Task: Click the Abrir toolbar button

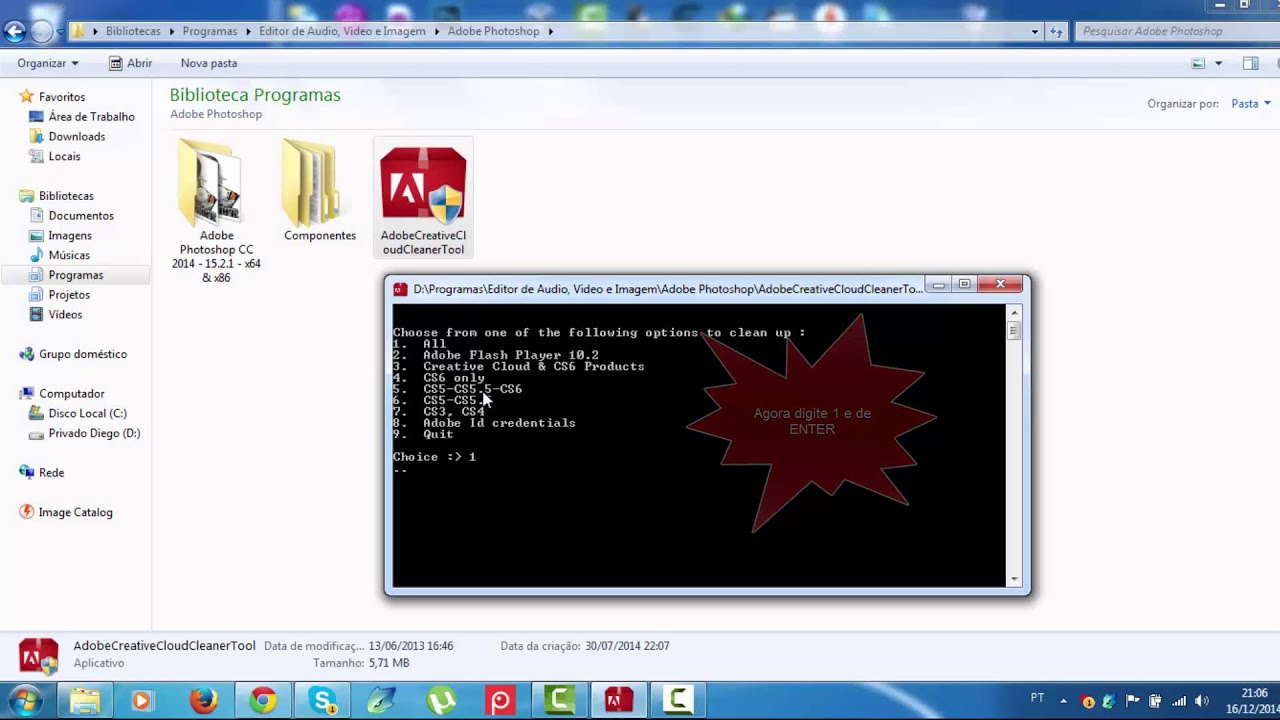Action: (x=130, y=63)
